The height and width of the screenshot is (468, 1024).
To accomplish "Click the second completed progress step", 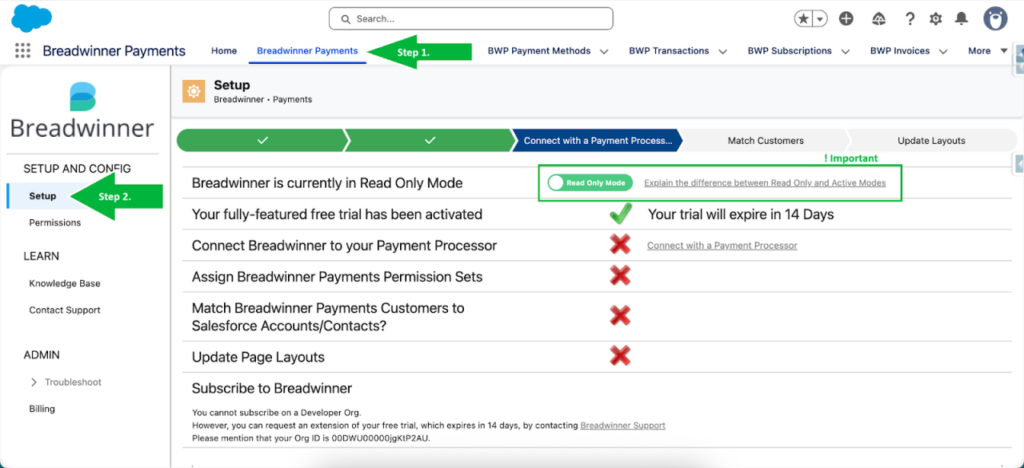I will pyautogui.click(x=430, y=140).
